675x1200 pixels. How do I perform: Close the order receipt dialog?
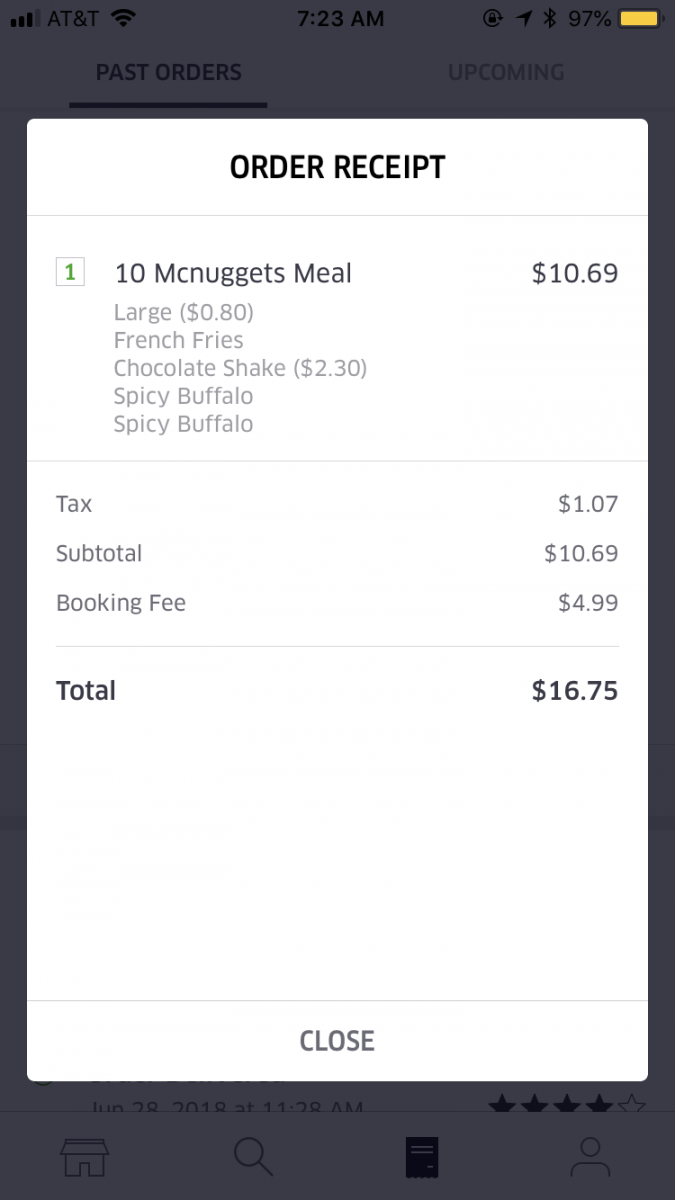pos(337,1041)
